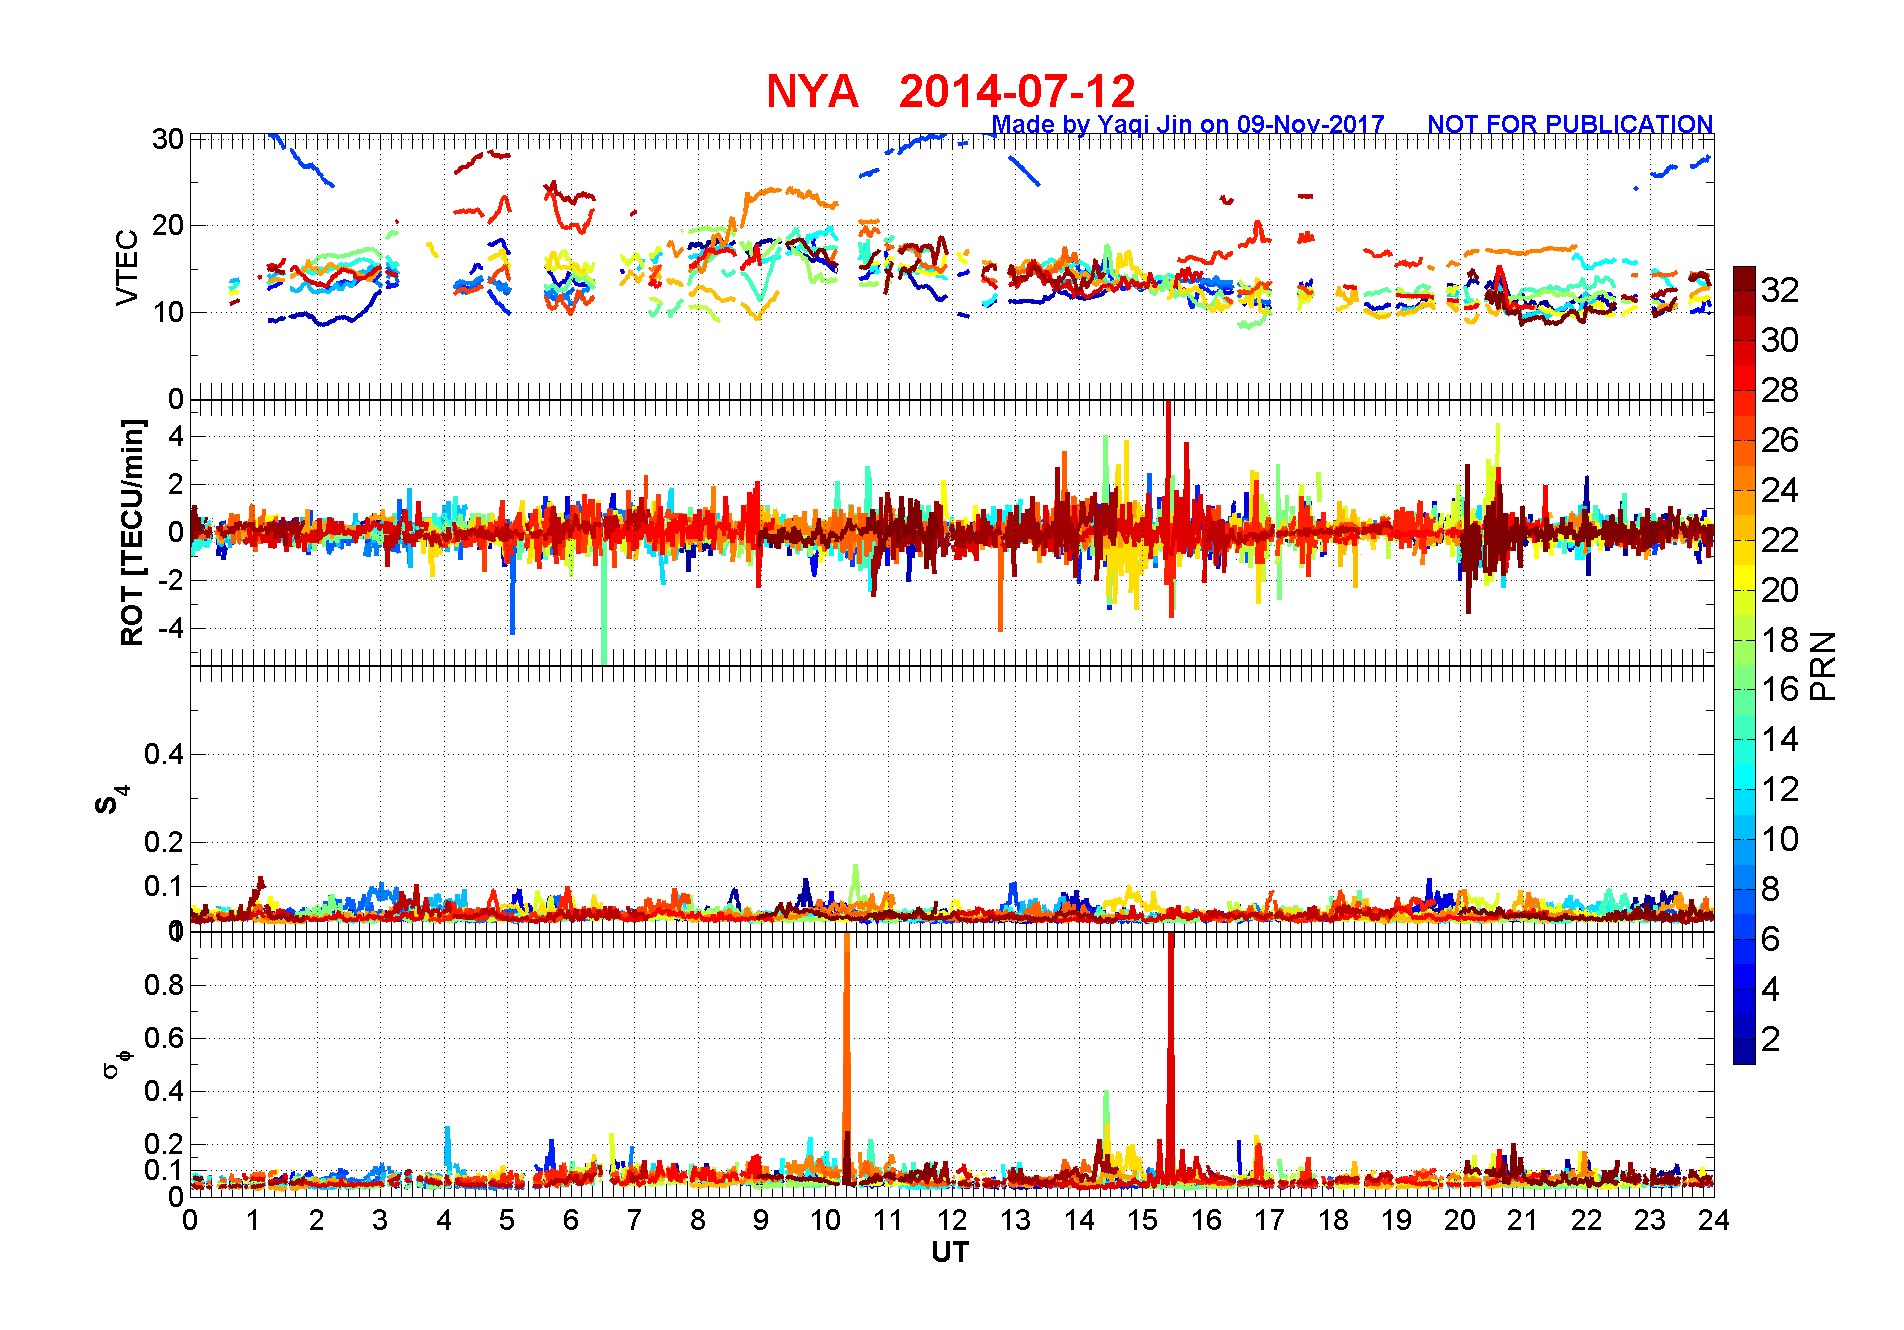Click the NOT FOR PUBLICATION label
Image resolution: width=1904 pixels, height=1330 pixels.
tap(1570, 125)
